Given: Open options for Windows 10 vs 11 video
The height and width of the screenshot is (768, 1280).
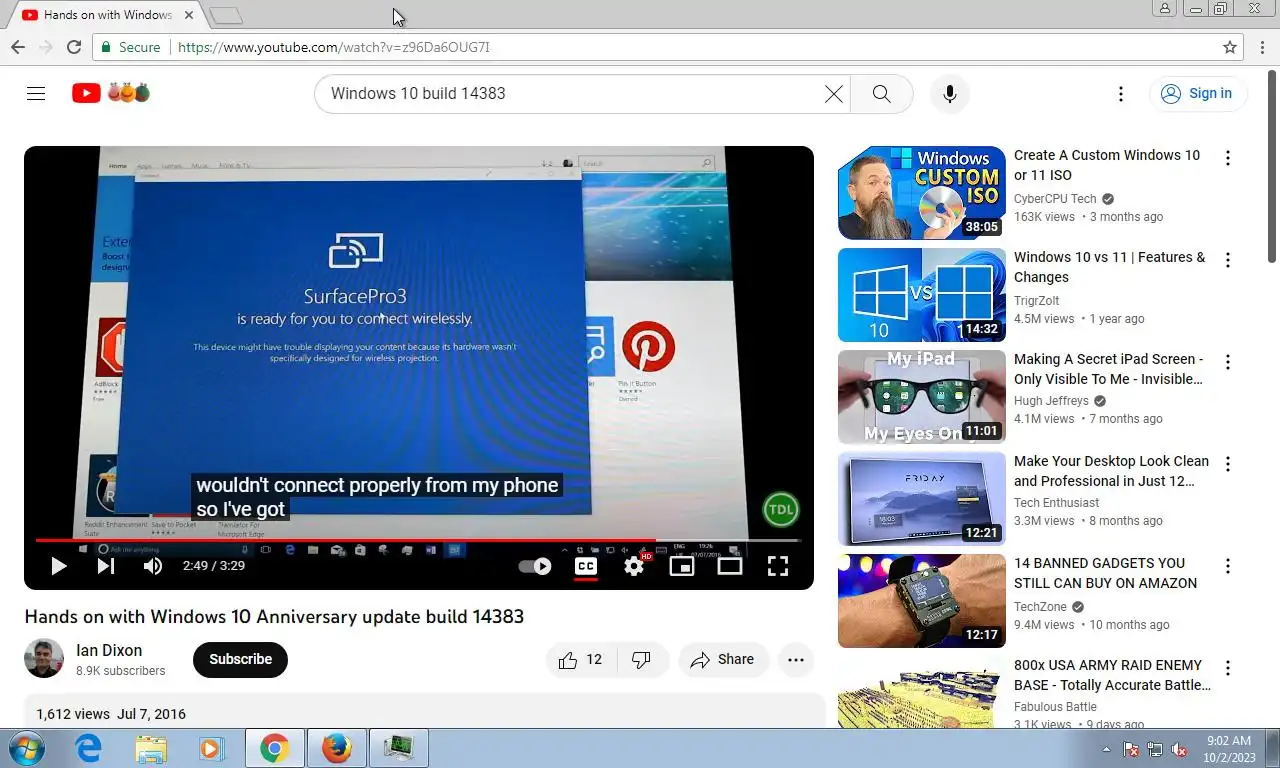Looking at the screenshot, I should point(1228,260).
